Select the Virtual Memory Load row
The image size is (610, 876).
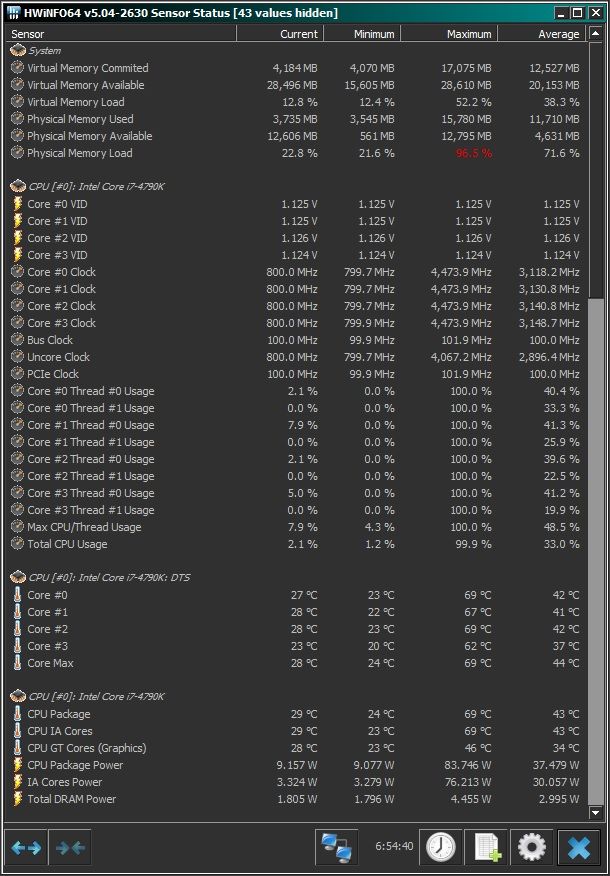296,102
